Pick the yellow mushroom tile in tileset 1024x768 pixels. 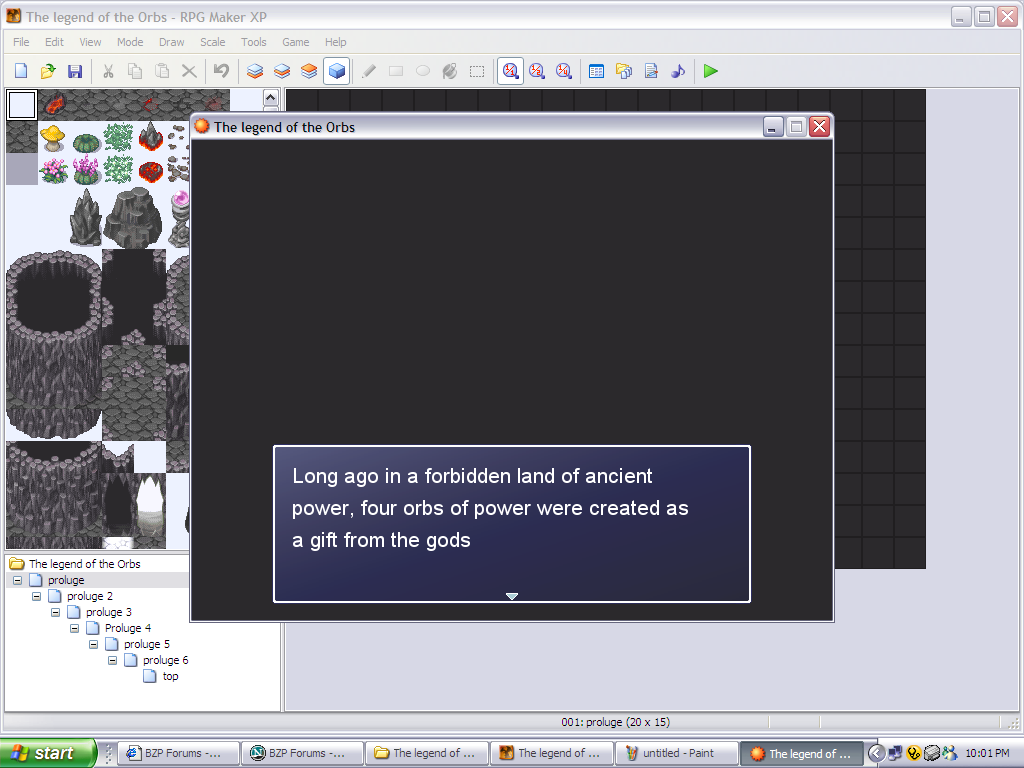pyautogui.click(x=53, y=137)
